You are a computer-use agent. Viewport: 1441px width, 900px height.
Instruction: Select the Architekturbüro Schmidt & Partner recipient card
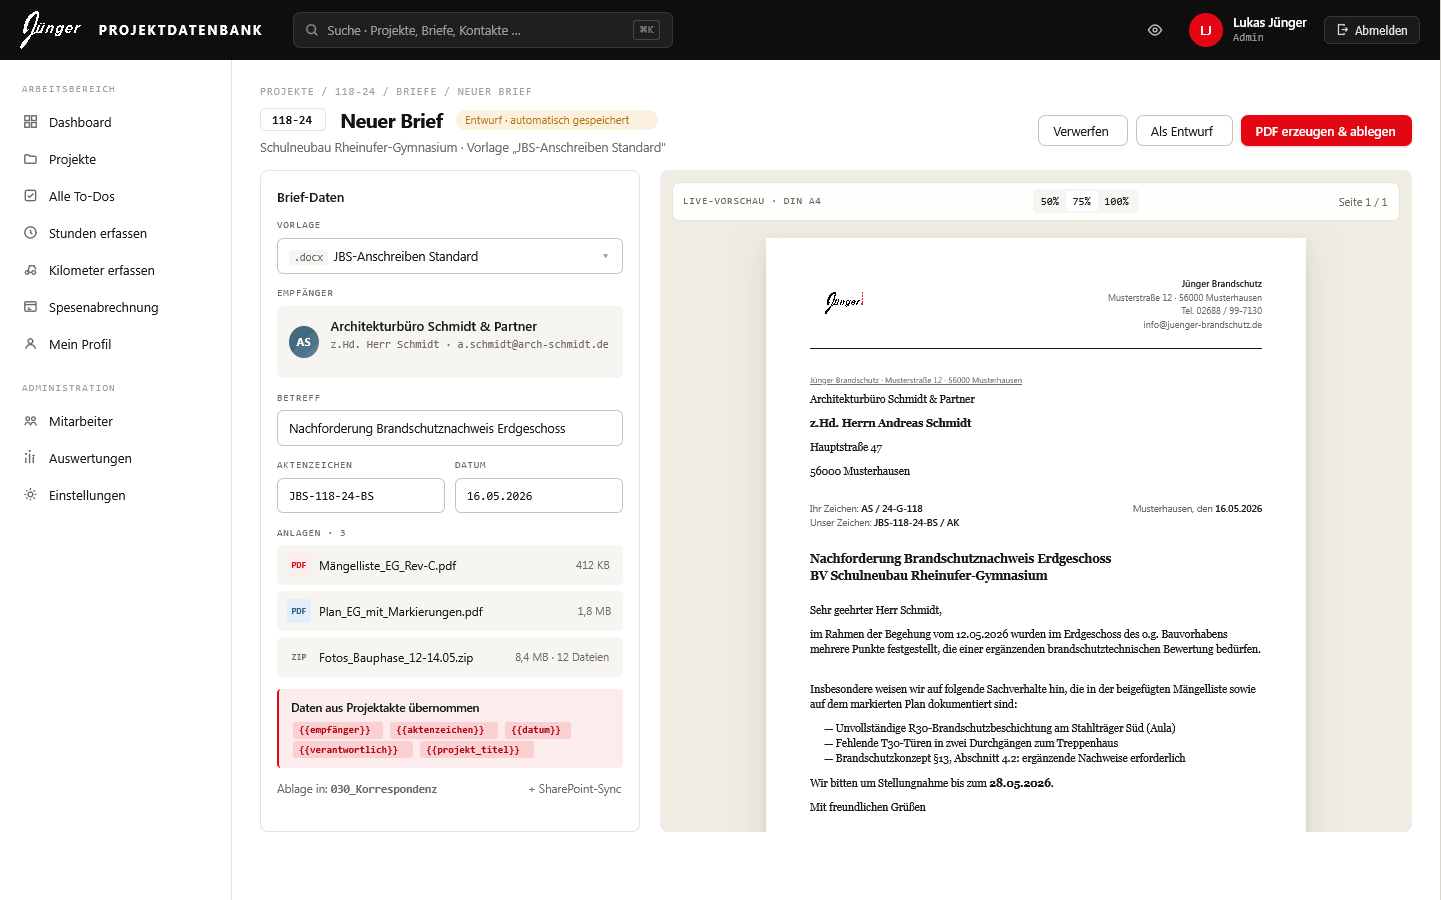pos(450,342)
